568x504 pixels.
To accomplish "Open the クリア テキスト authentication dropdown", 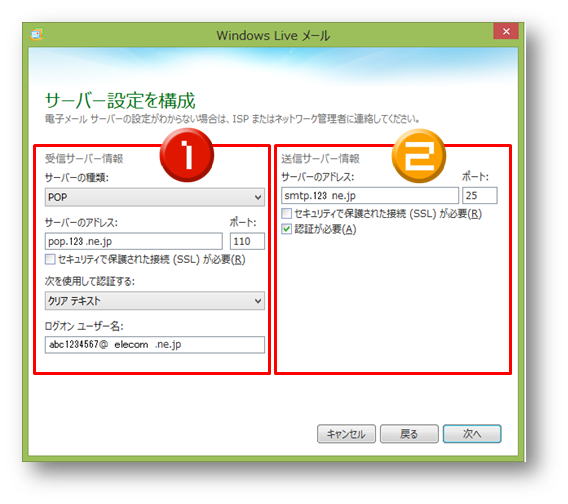I will pyautogui.click(x=155, y=301).
